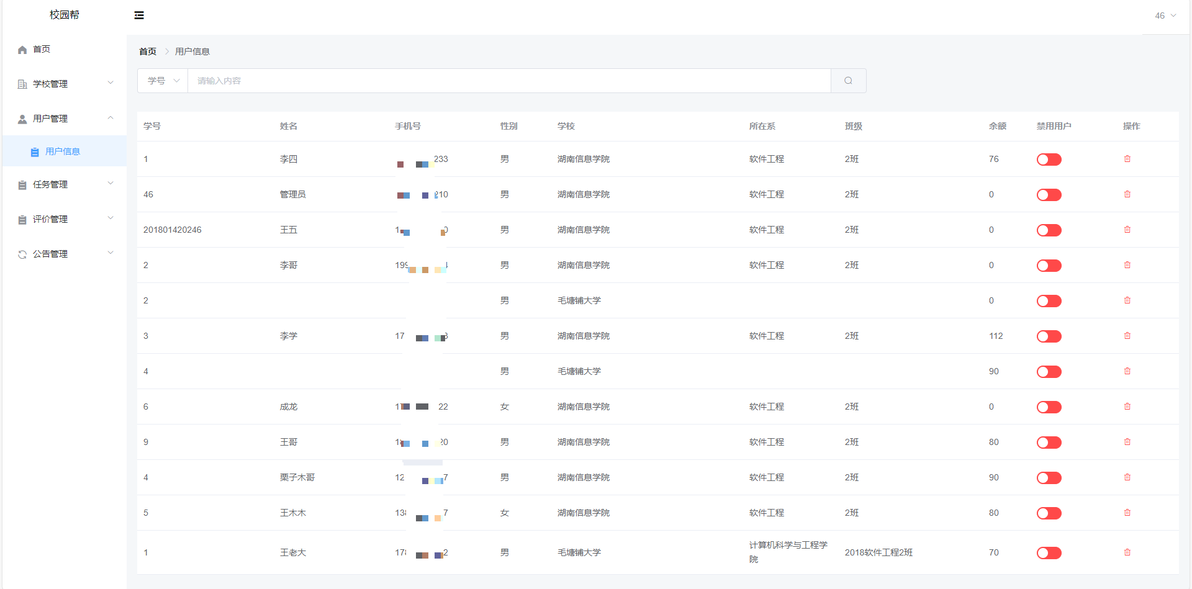This screenshot has height=589, width=1192.
Task: Open the user 46 account dropdown
Action: coord(1165,15)
